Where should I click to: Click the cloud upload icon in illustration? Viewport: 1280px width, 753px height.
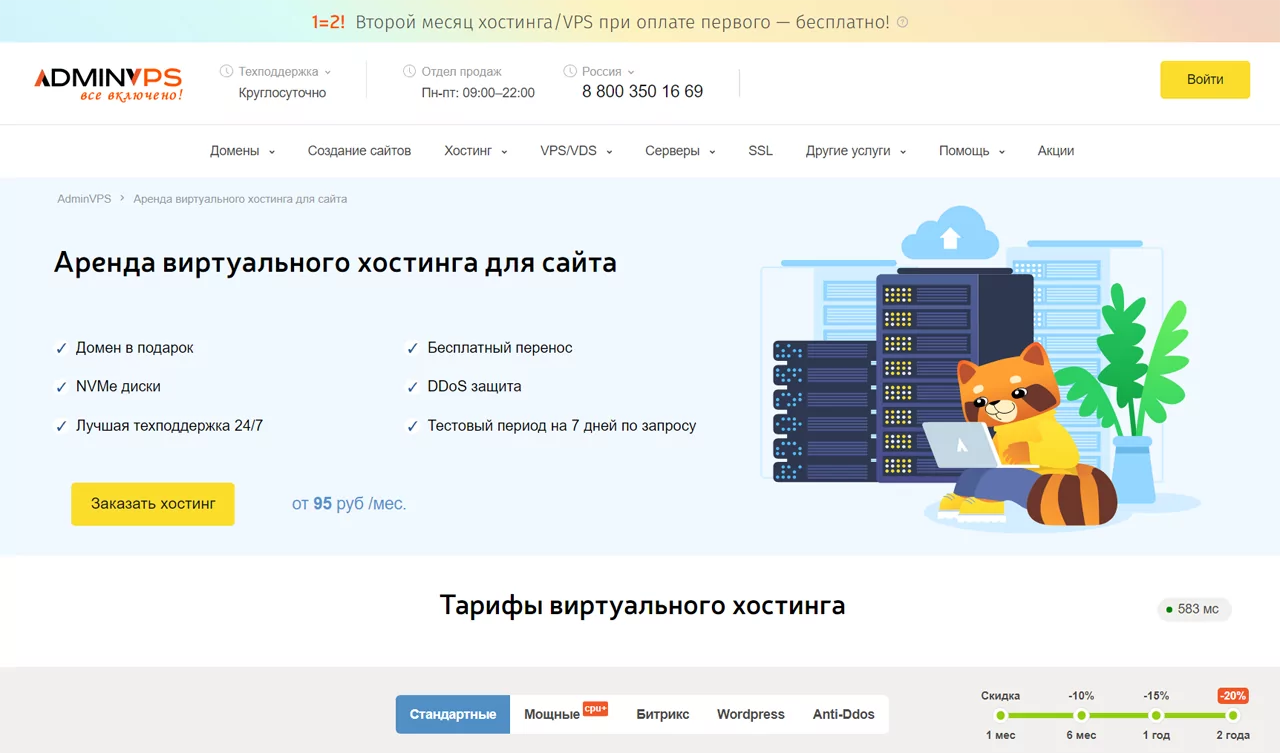(950, 235)
